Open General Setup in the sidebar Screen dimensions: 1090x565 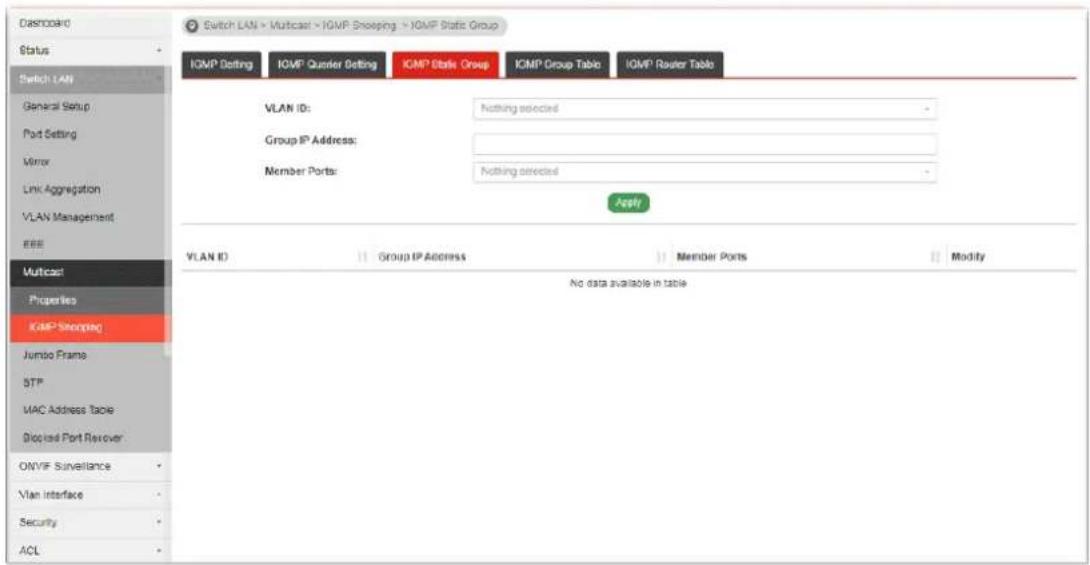tap(89, 106)
